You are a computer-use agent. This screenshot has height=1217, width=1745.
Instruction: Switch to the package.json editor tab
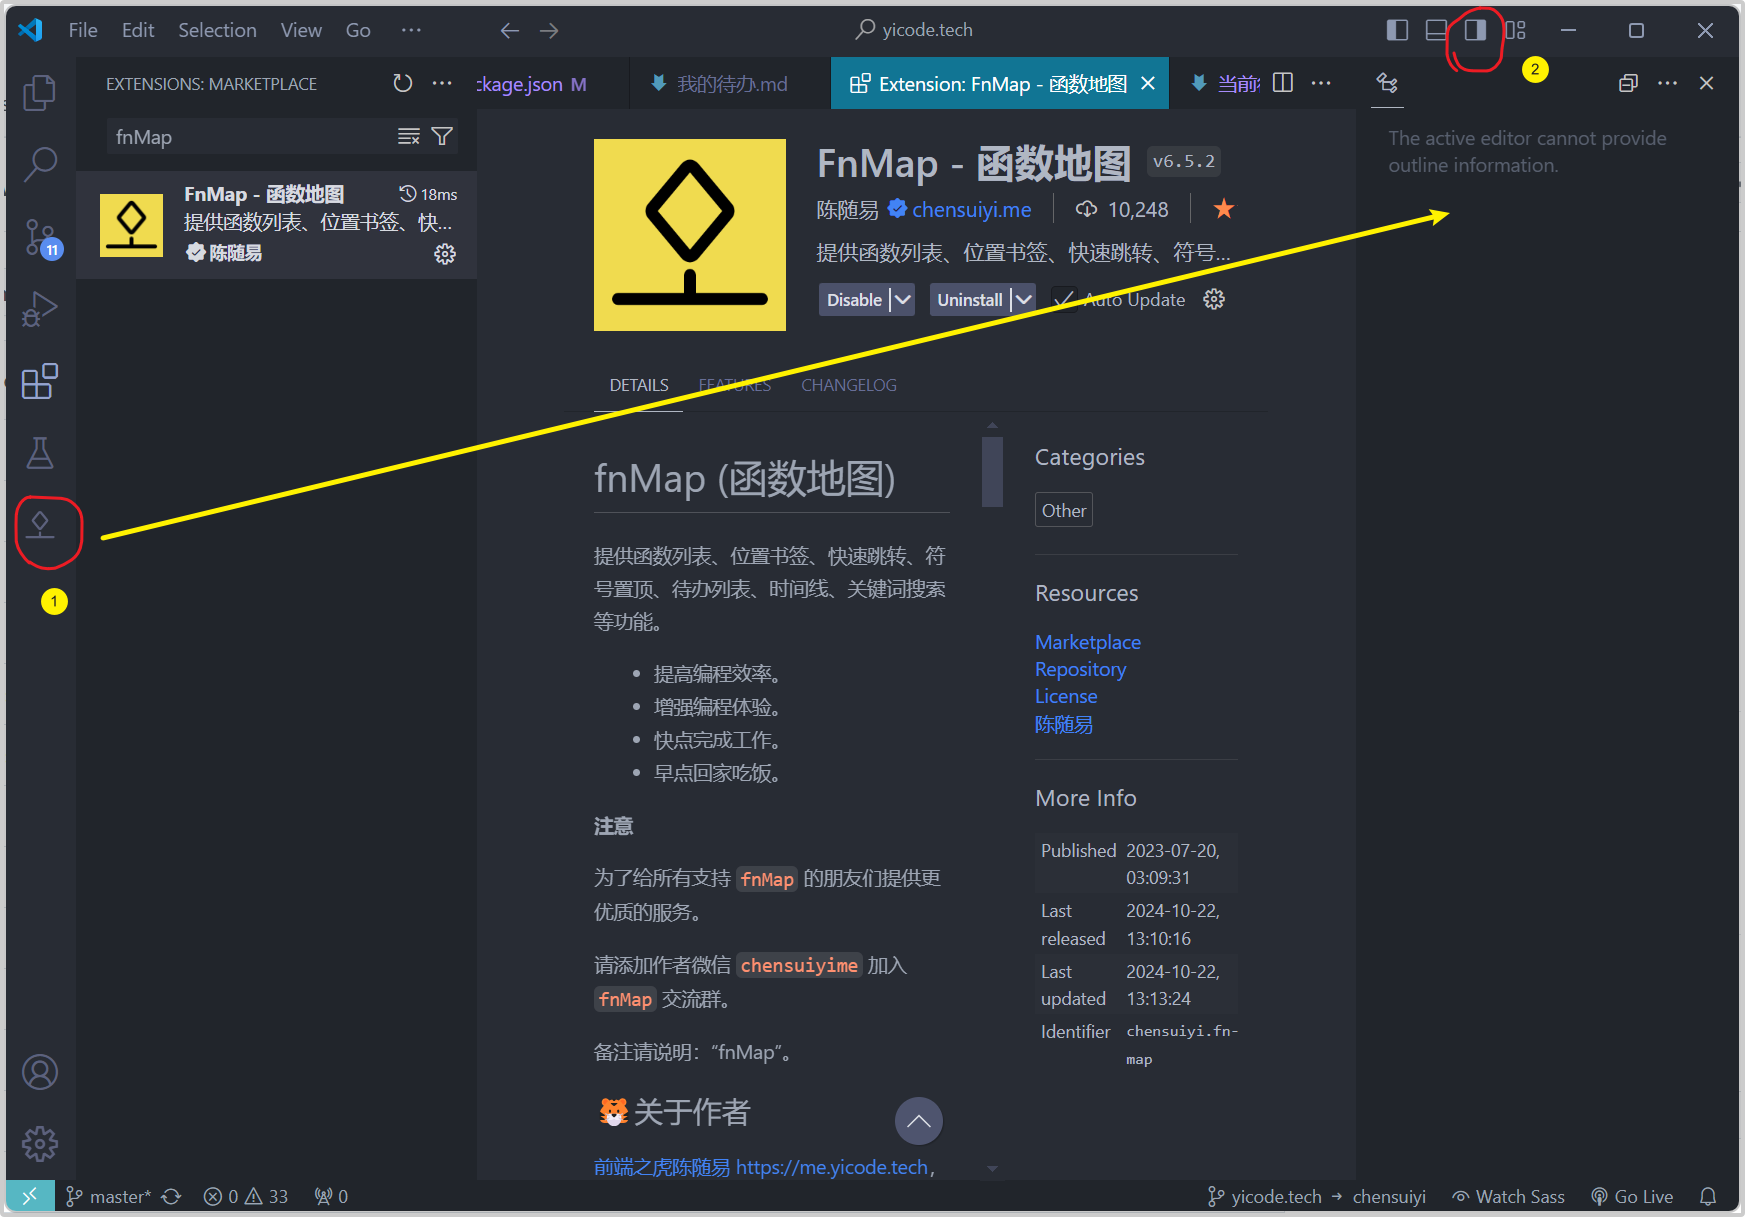(553, 84)
